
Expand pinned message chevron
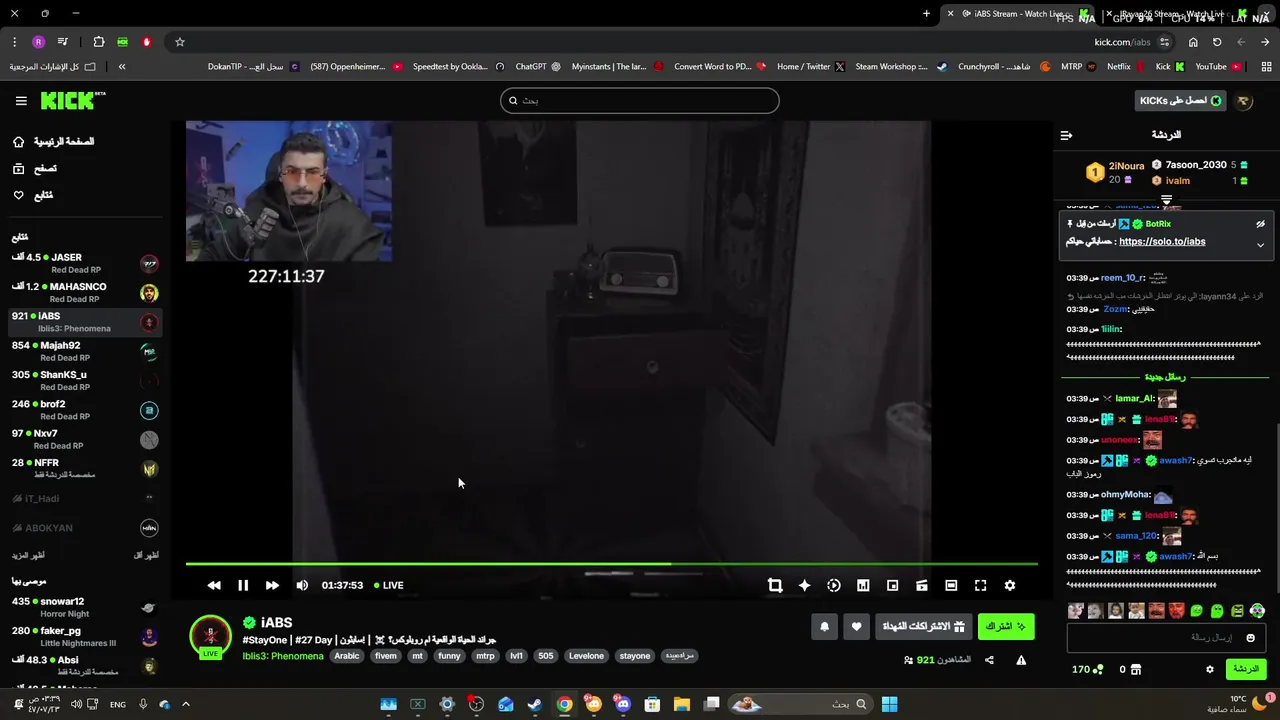1260,245
